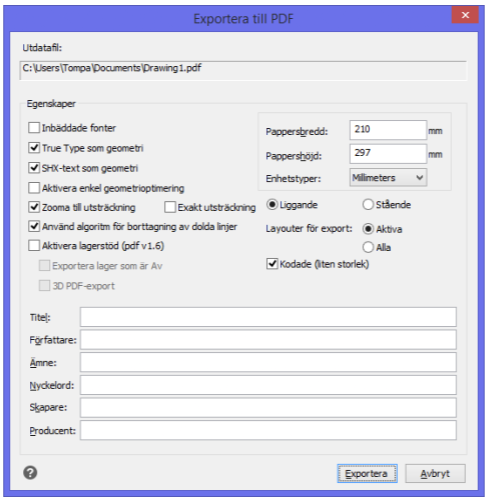Enable Aktivera enkel geometrioptimering

point(34,188)
